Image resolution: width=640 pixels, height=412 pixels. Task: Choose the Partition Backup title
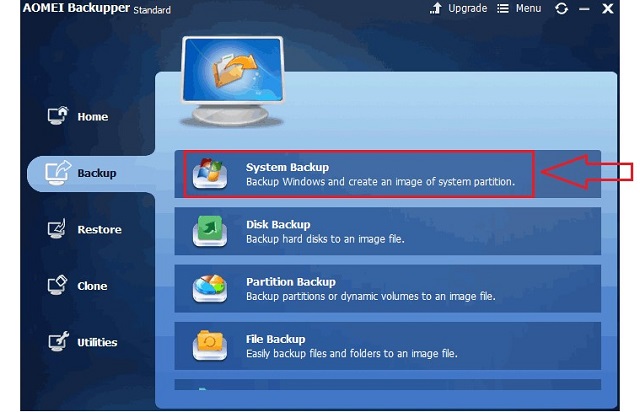[x=291, y=282]
